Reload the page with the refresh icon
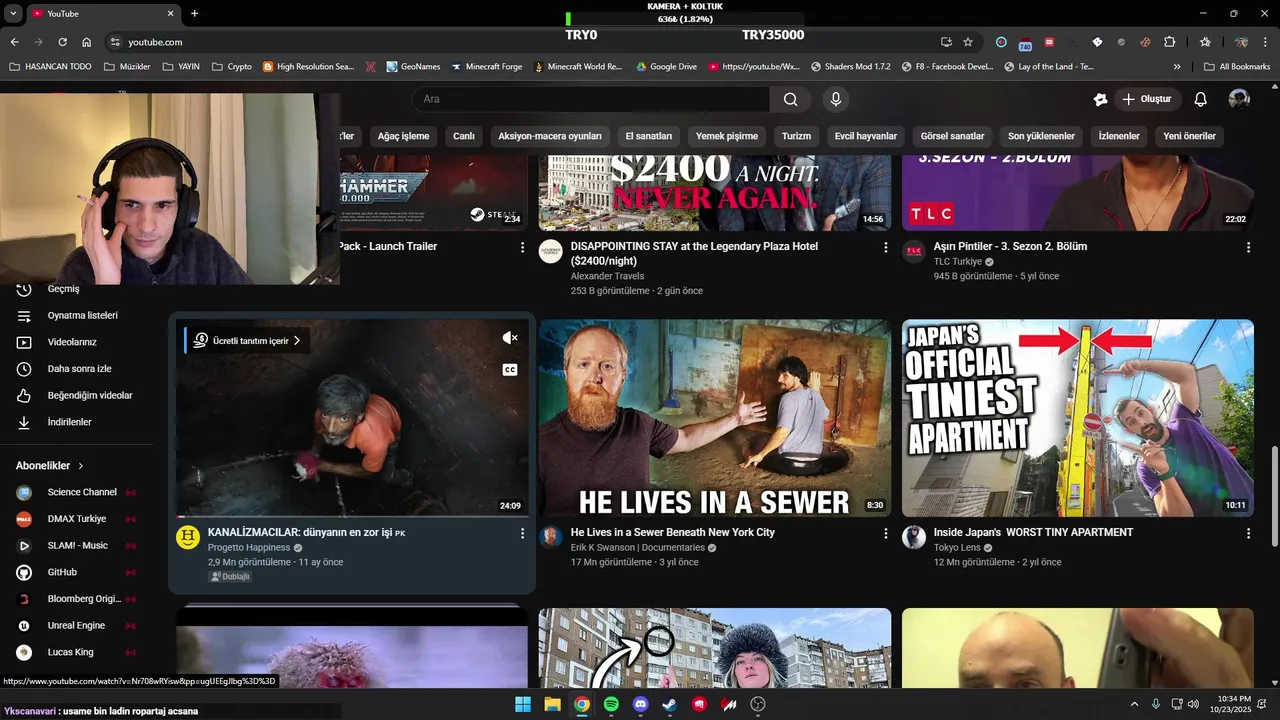 (x=62, y=42)
